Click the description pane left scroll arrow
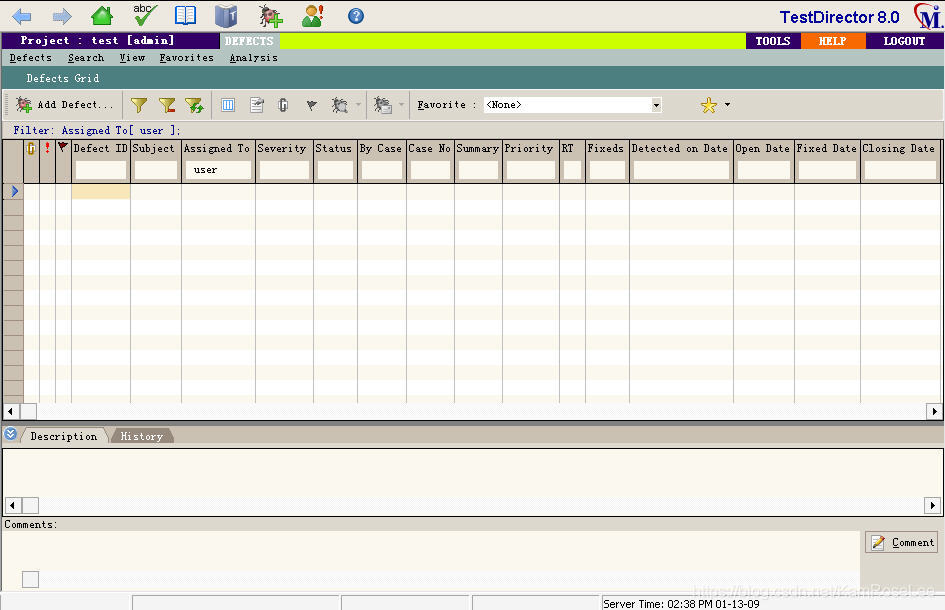 (13, 505)
